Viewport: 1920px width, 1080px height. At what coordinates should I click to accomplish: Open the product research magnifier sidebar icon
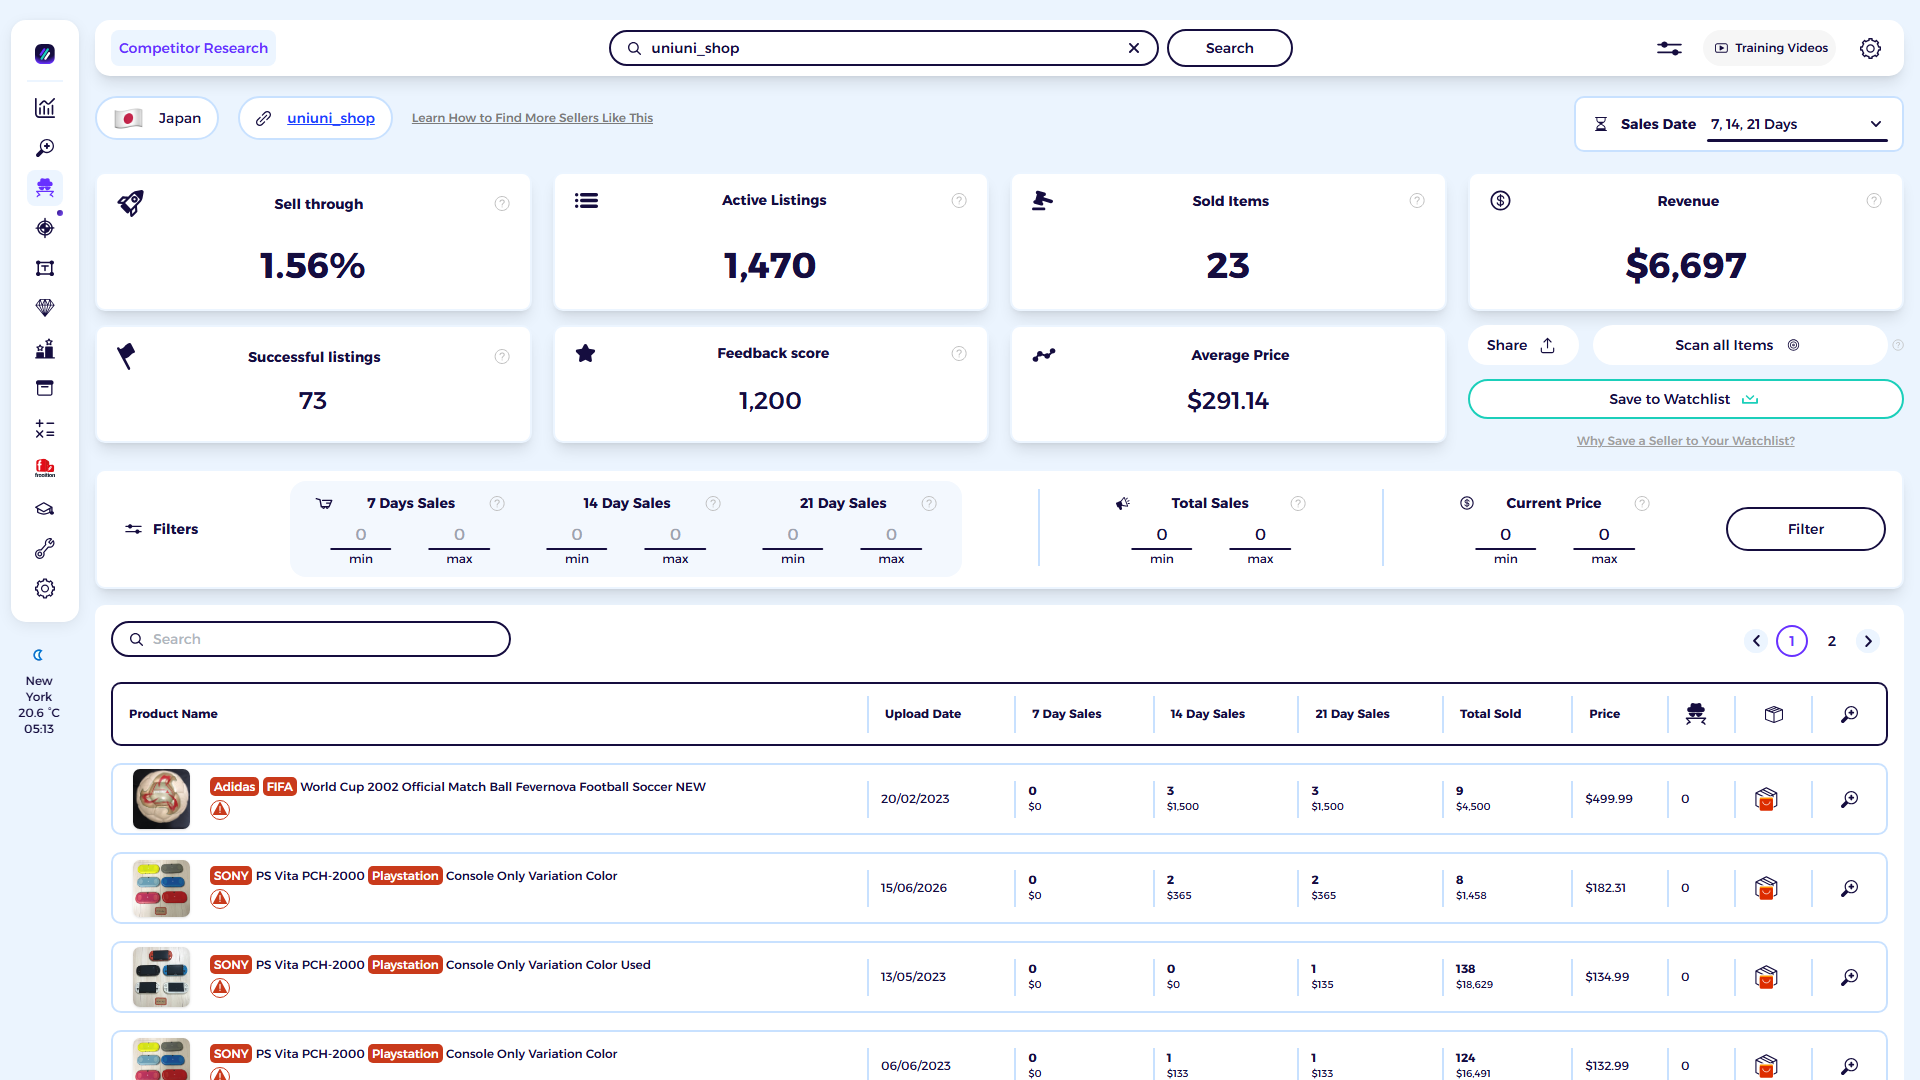click(x=45, y=148)
